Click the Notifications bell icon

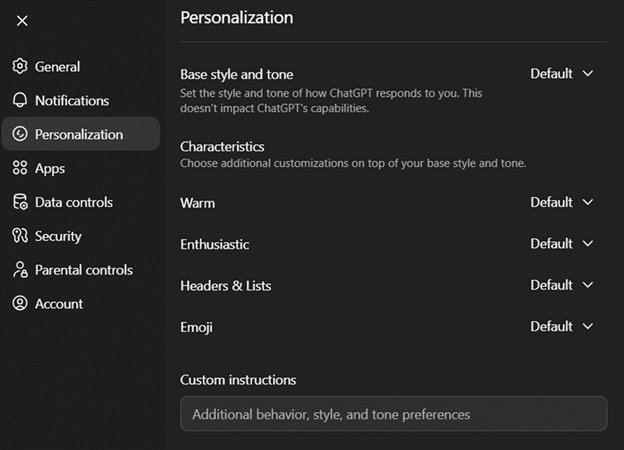(20, 100)
